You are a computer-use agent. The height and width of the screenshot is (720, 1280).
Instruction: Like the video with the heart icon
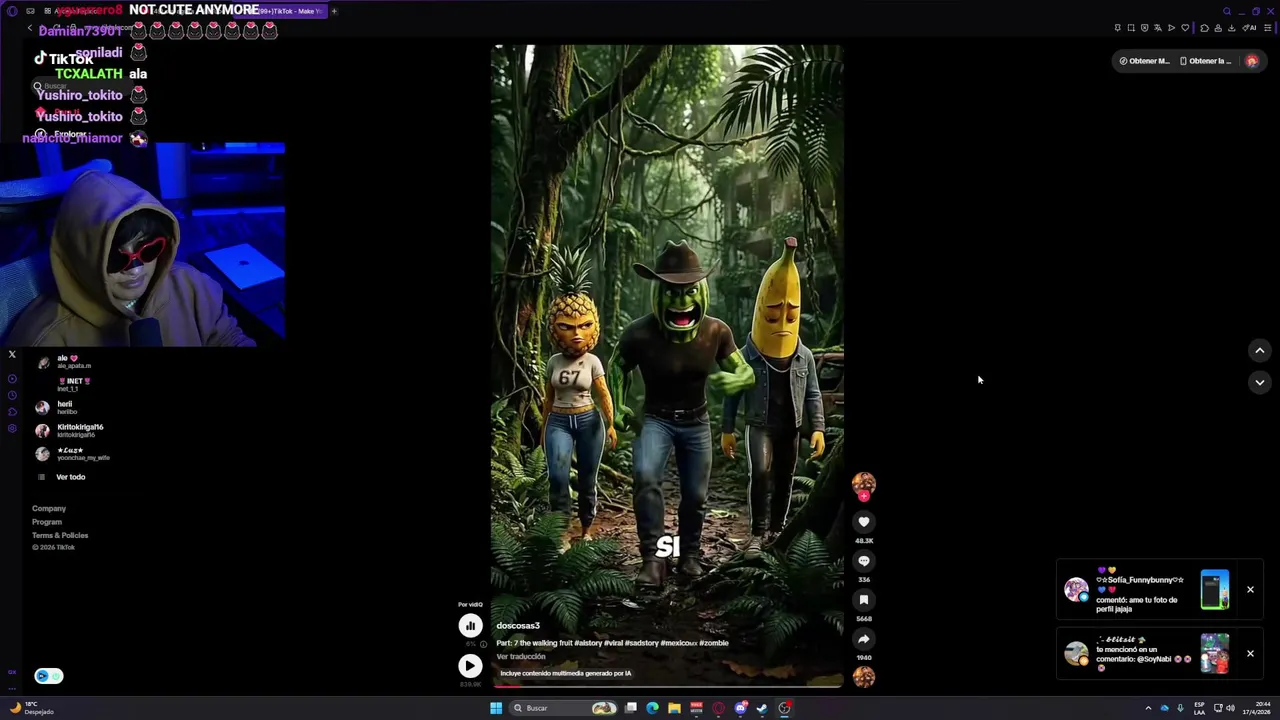[x=864, y=522]
